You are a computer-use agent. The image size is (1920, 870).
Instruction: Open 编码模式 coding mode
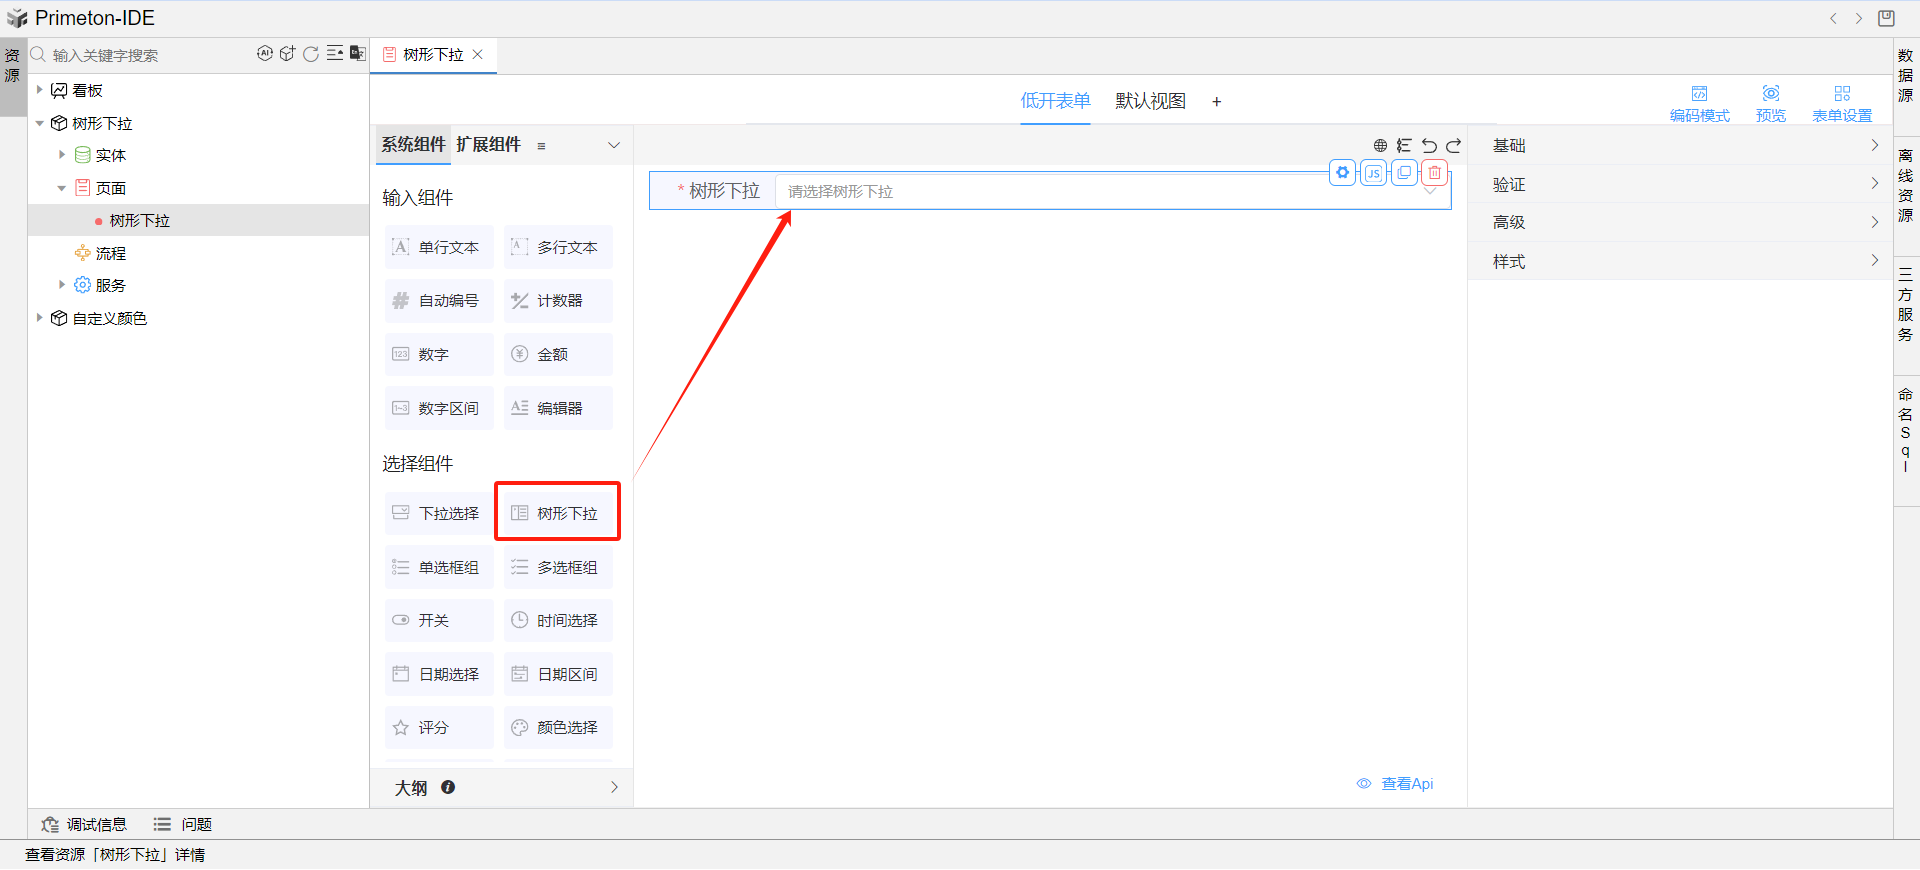coord(1699,103)
